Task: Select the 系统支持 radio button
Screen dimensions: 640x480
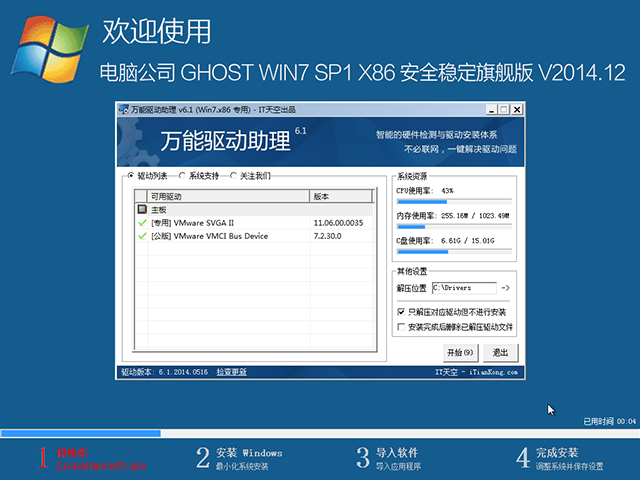Action: point(182,176)
